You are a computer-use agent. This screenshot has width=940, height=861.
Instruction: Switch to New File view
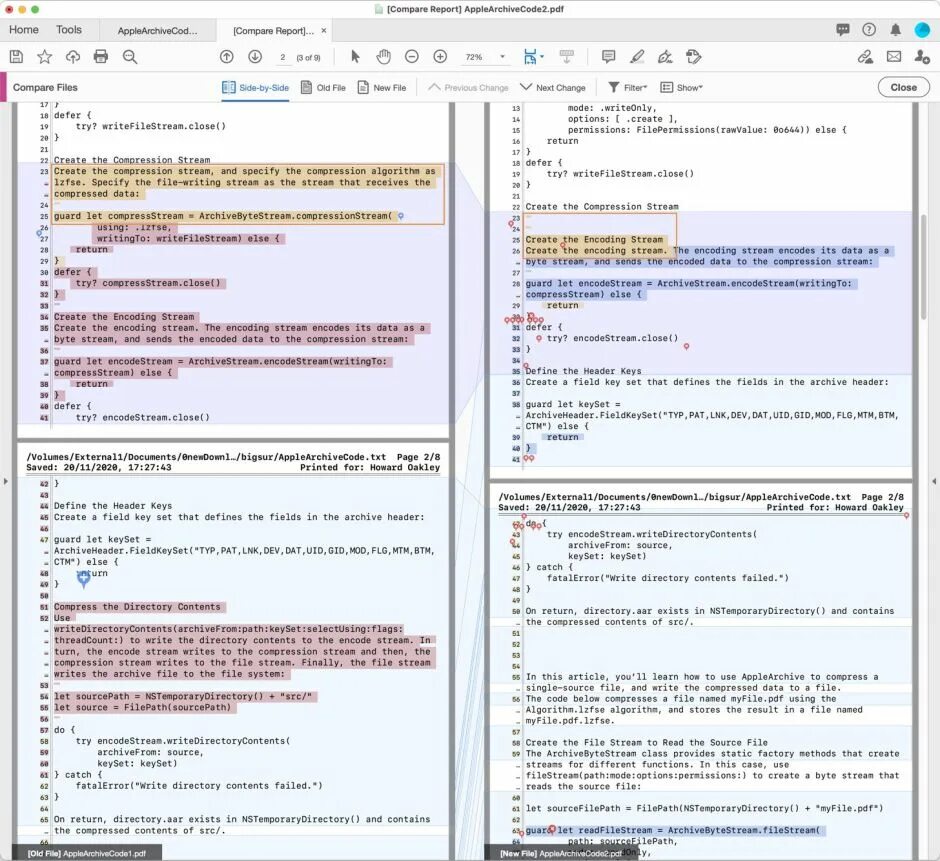382,88
